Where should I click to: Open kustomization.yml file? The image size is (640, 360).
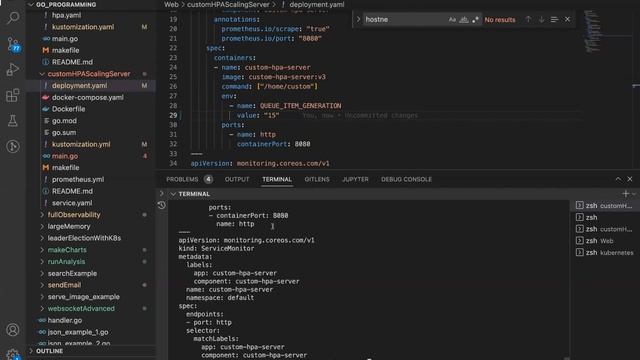[x=81, y=144]
